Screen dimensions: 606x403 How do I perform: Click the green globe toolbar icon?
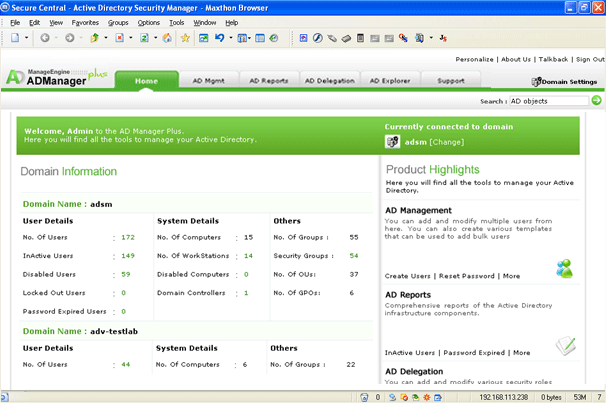click(274, 38)
